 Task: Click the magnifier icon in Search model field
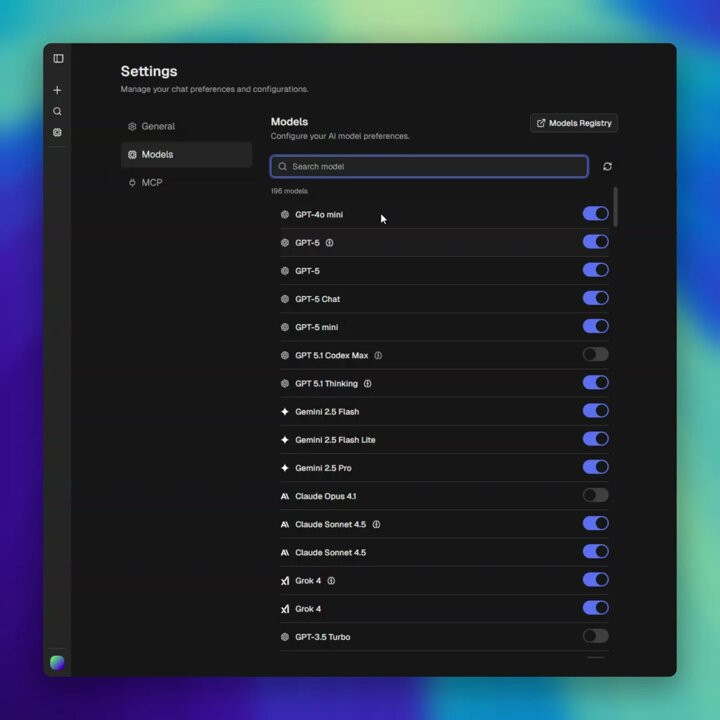point(282,166)
